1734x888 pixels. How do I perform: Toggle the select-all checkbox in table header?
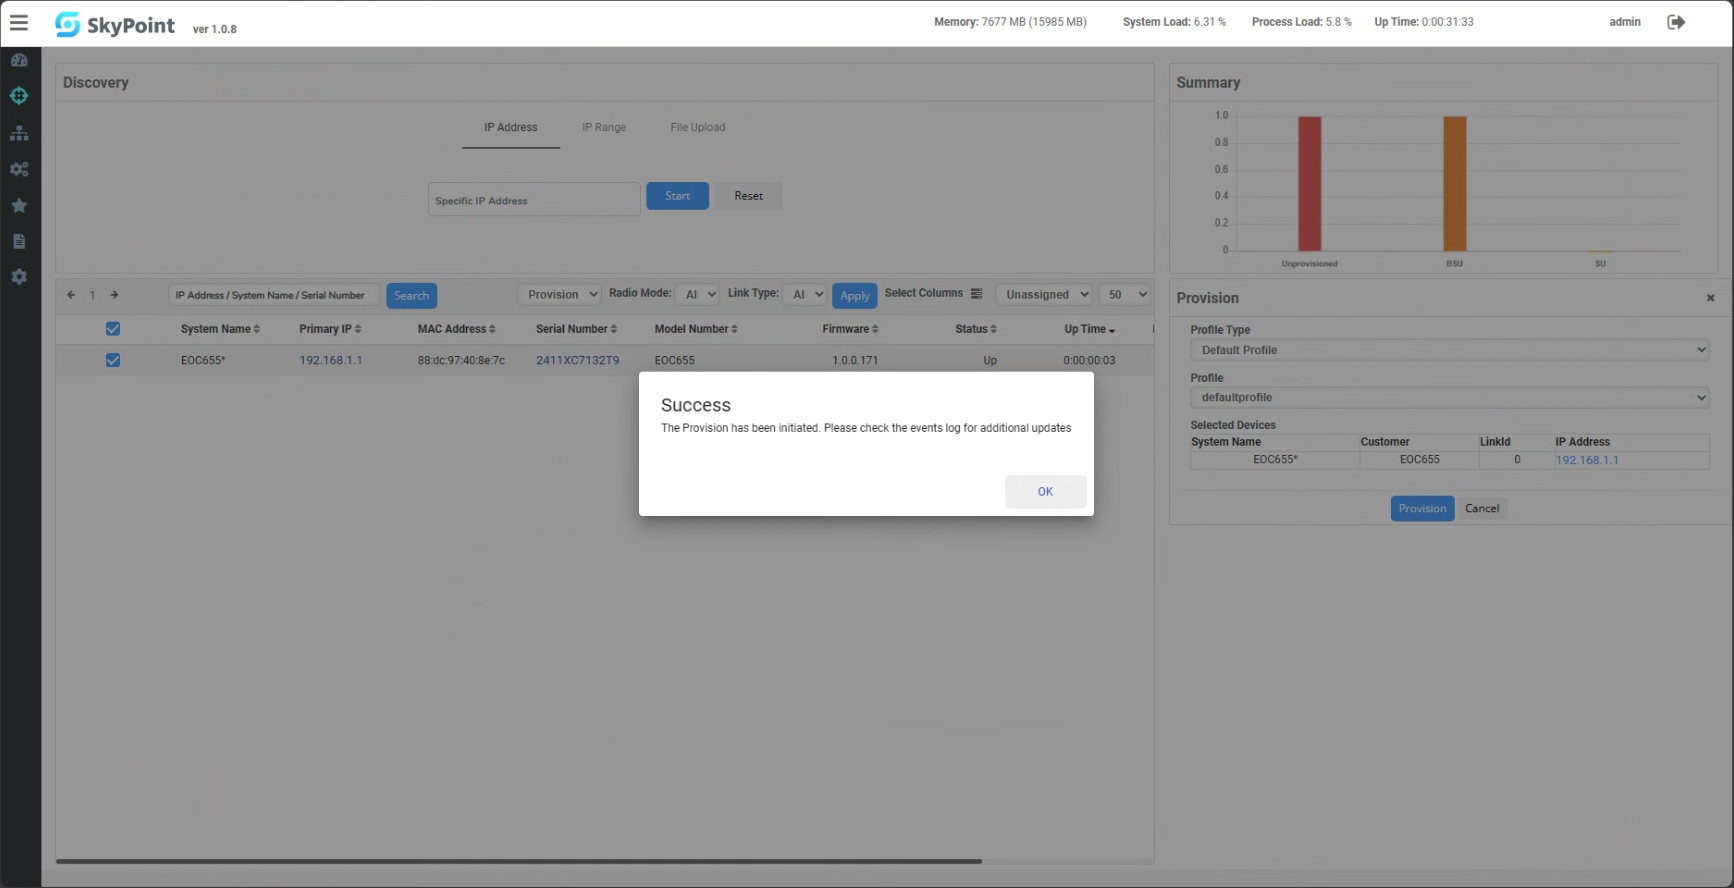click(113, 329)
